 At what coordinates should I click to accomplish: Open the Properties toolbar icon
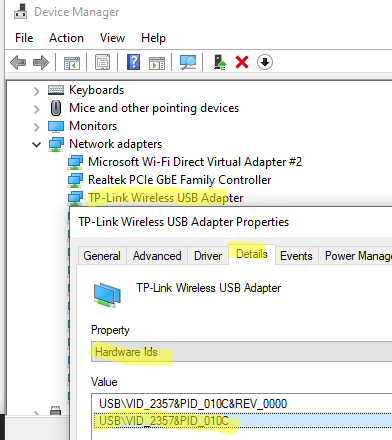pos(102,62)
